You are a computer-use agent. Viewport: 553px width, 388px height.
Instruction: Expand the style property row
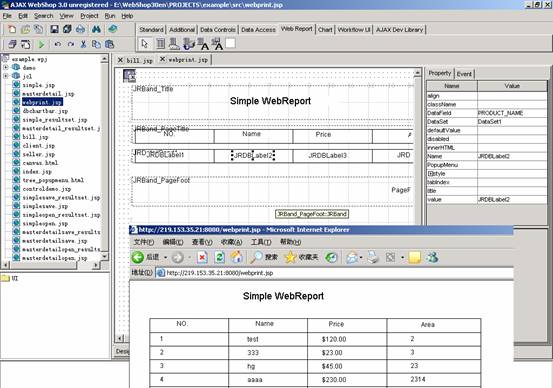tap(430, 174)
